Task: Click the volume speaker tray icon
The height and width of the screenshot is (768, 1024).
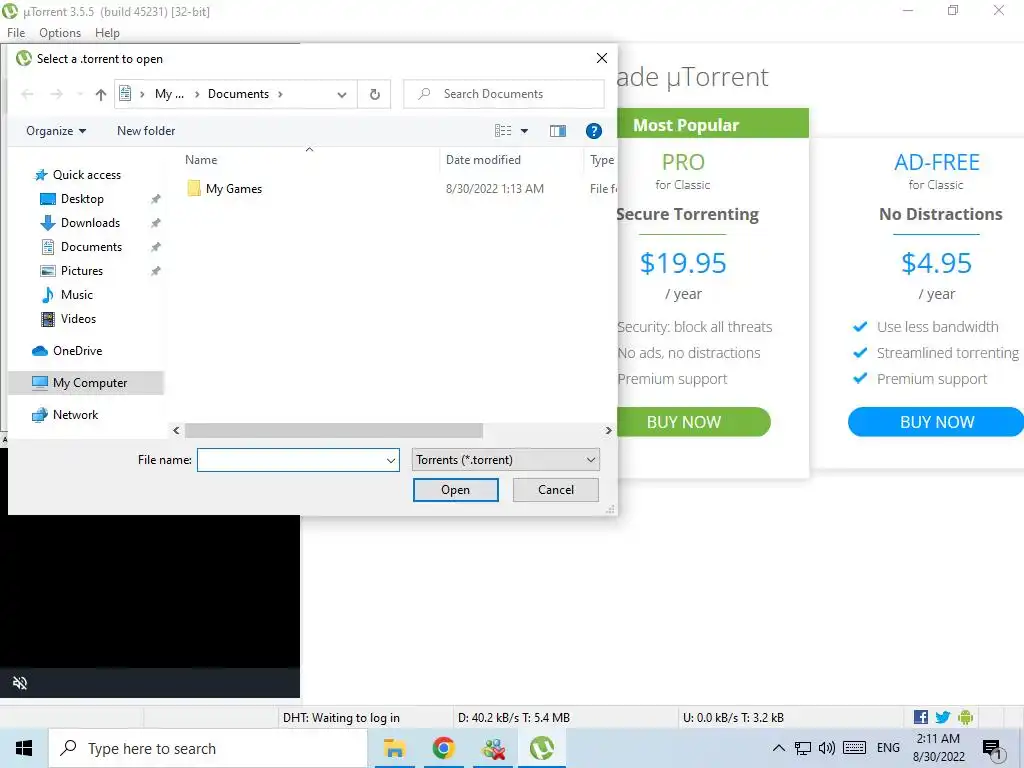Action: (827, 748)
